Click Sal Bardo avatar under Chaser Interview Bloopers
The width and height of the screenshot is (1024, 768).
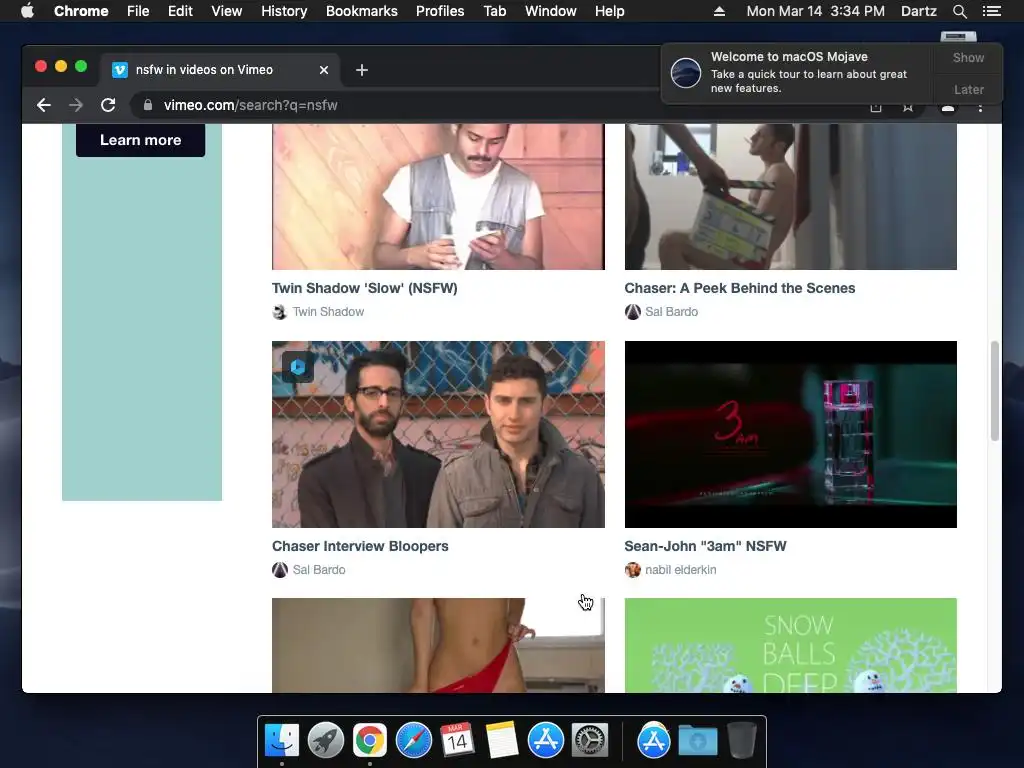click(280, 570)
